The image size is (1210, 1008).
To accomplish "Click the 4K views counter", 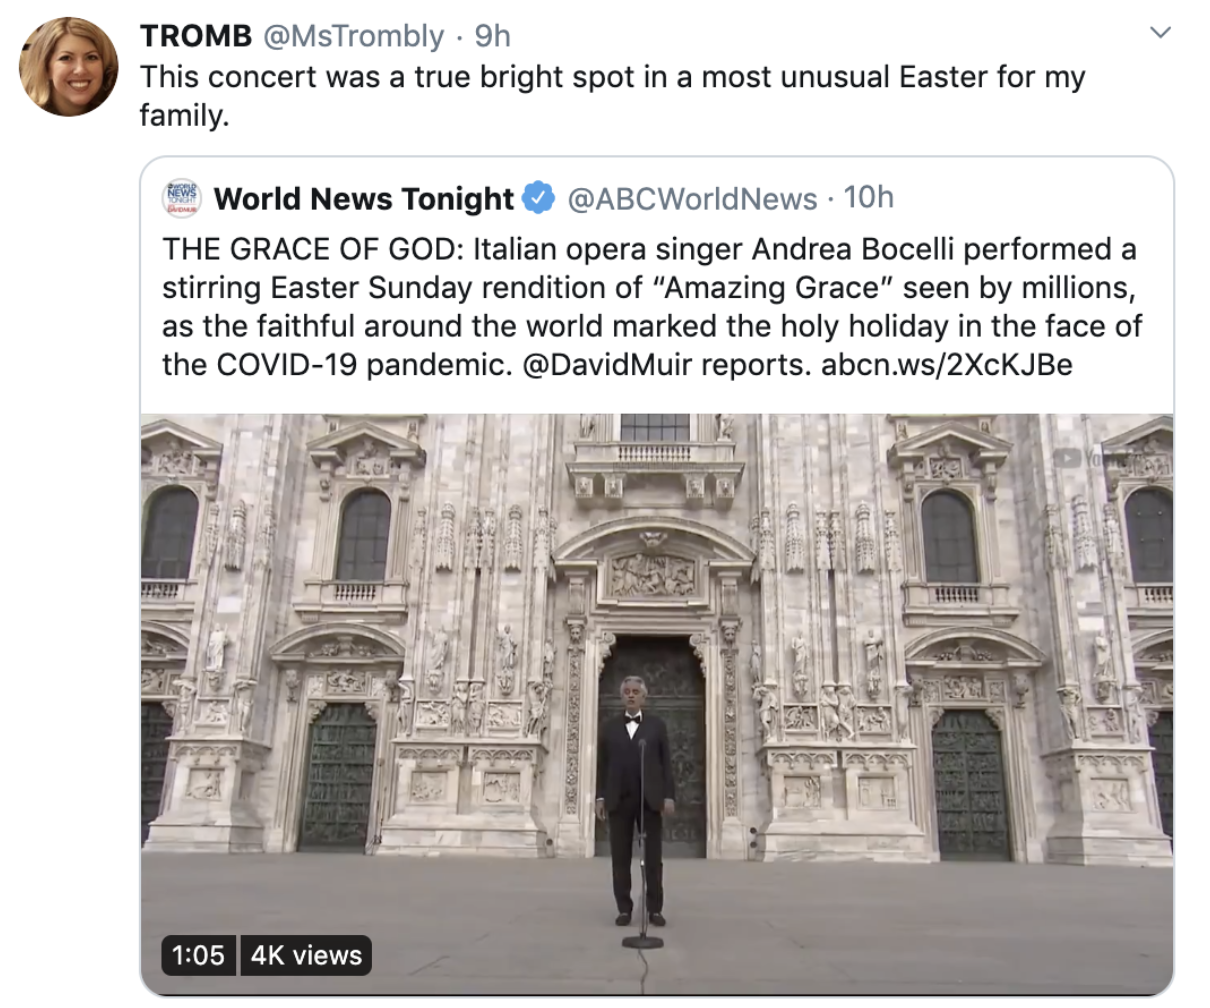I will click(x=306, y=955).
